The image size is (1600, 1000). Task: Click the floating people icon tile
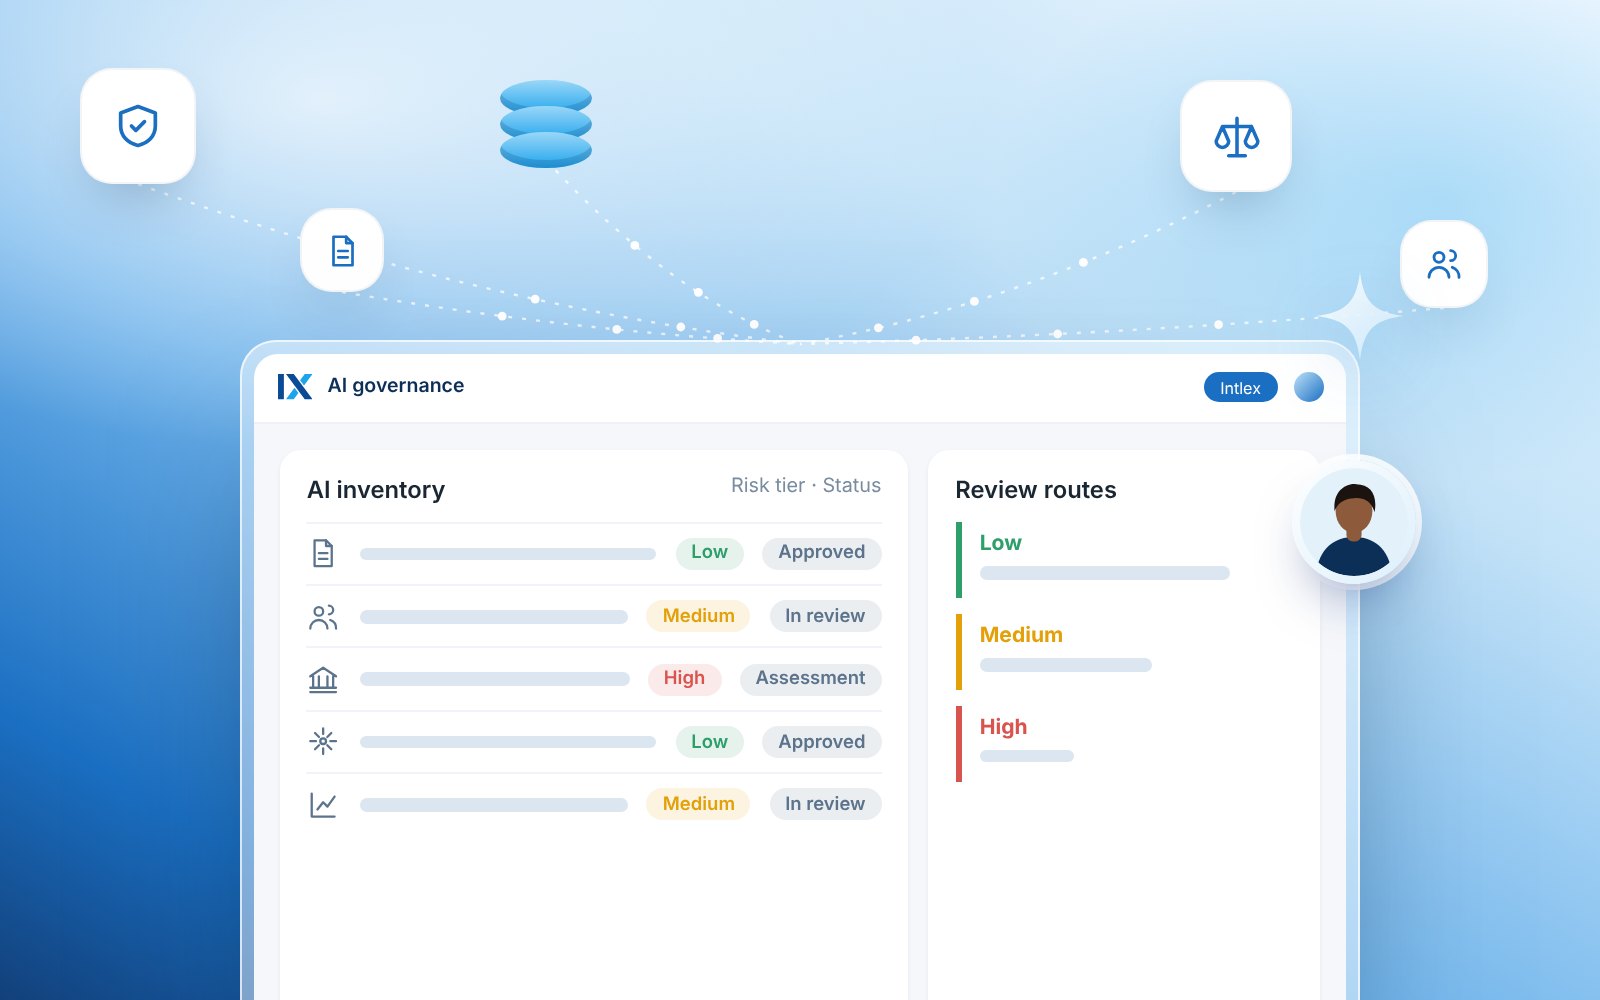point(1444,264)
